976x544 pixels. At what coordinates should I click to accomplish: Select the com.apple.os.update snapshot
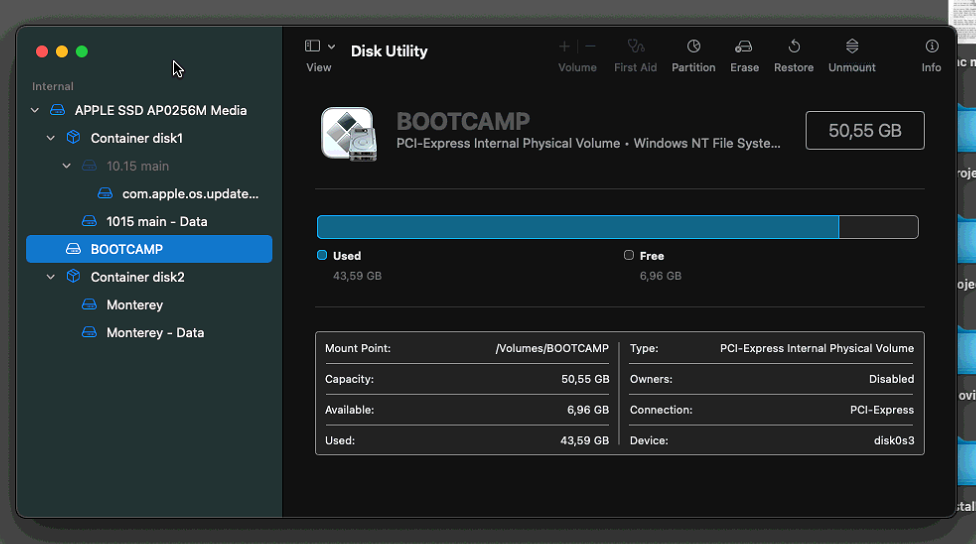click(189, 194)
